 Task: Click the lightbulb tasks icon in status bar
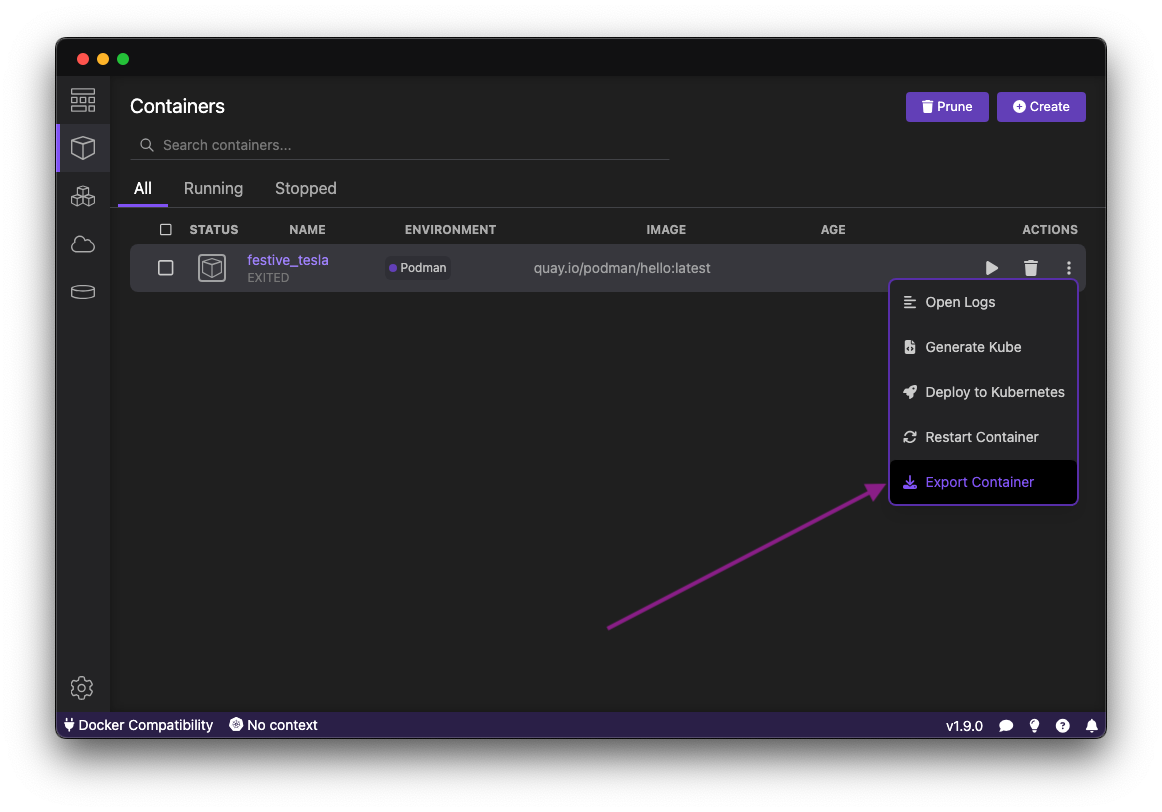click(x=1034, y=725)
